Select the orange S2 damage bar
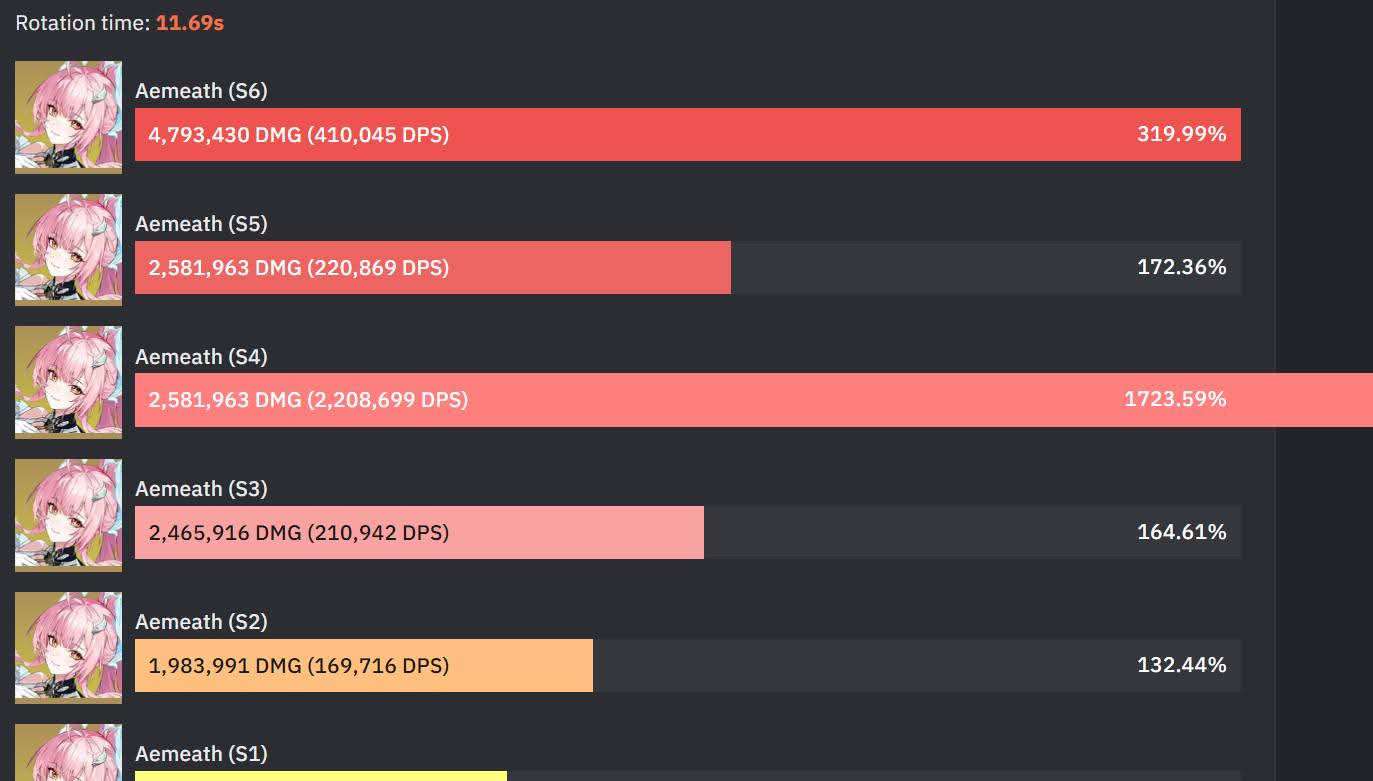The height and width of the screenshot is (781, 1373). pyautogui.click(x=364, y=665)
